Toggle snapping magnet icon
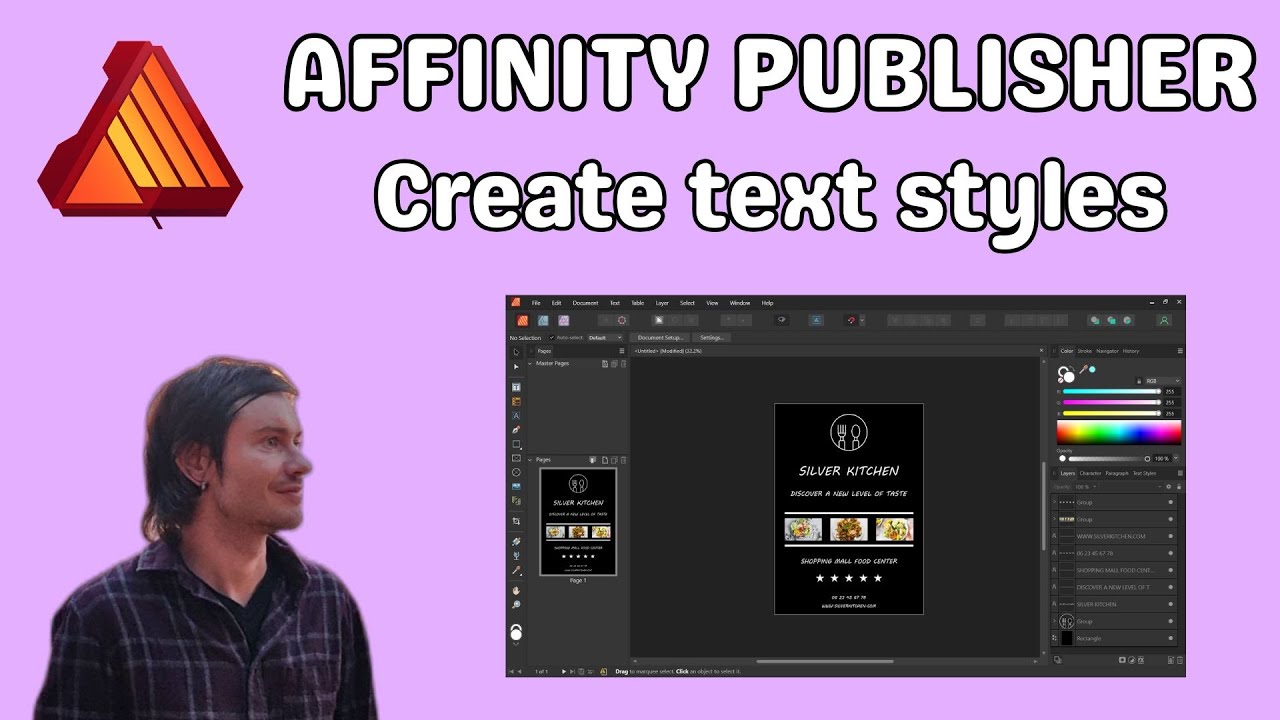This screenshot has width=1280, height=720. pos(851,321)
